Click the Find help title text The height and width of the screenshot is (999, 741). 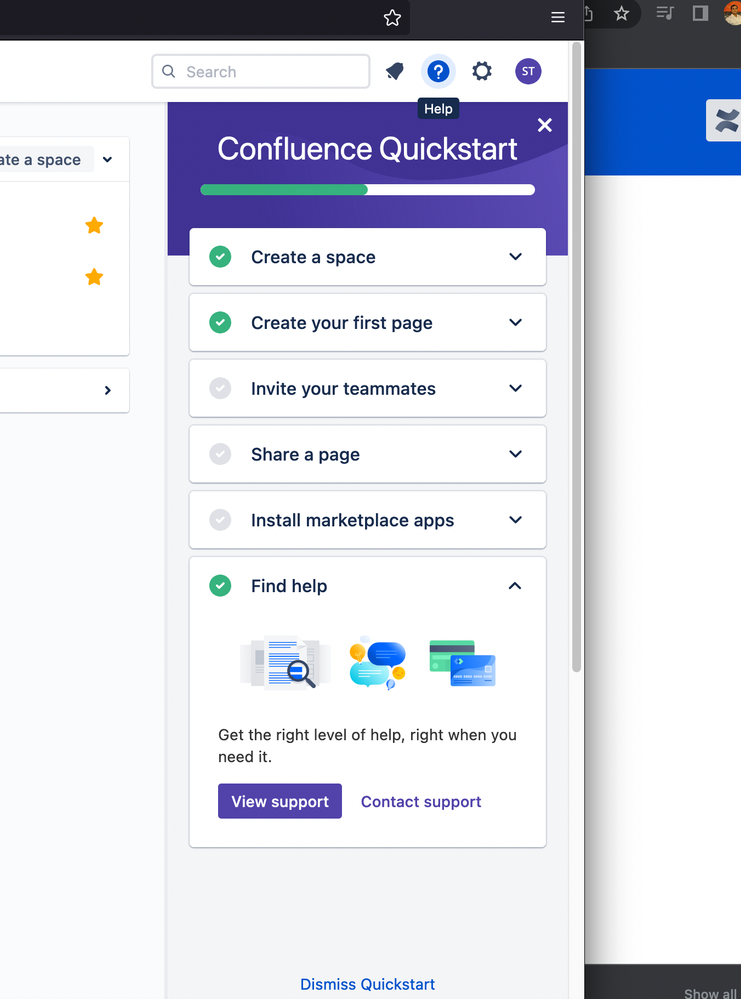point(289,586)
